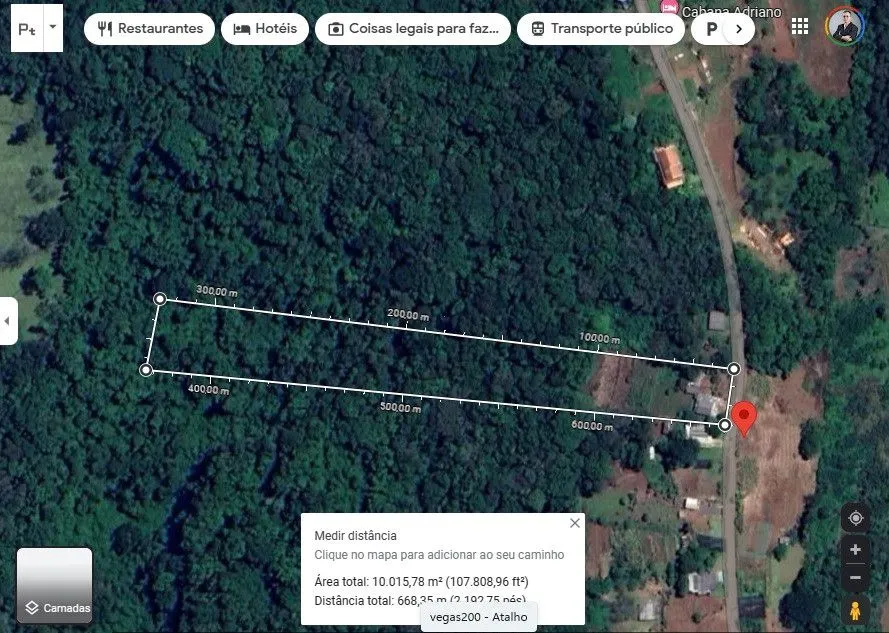Viewport: 889px width, 633px height.
Task: Click the partially hidden P category chip
Action: pos(708,29)
